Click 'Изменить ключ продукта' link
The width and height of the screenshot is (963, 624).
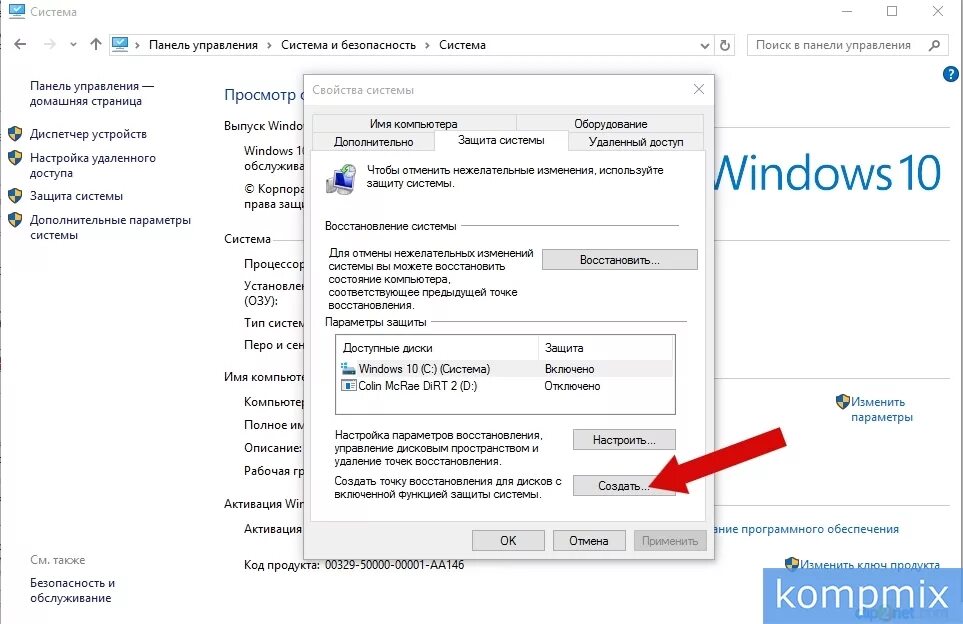[x=870, y=564]
